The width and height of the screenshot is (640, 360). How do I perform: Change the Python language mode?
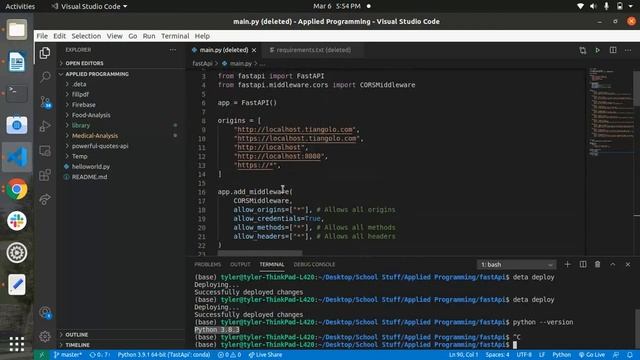(562, 355)
